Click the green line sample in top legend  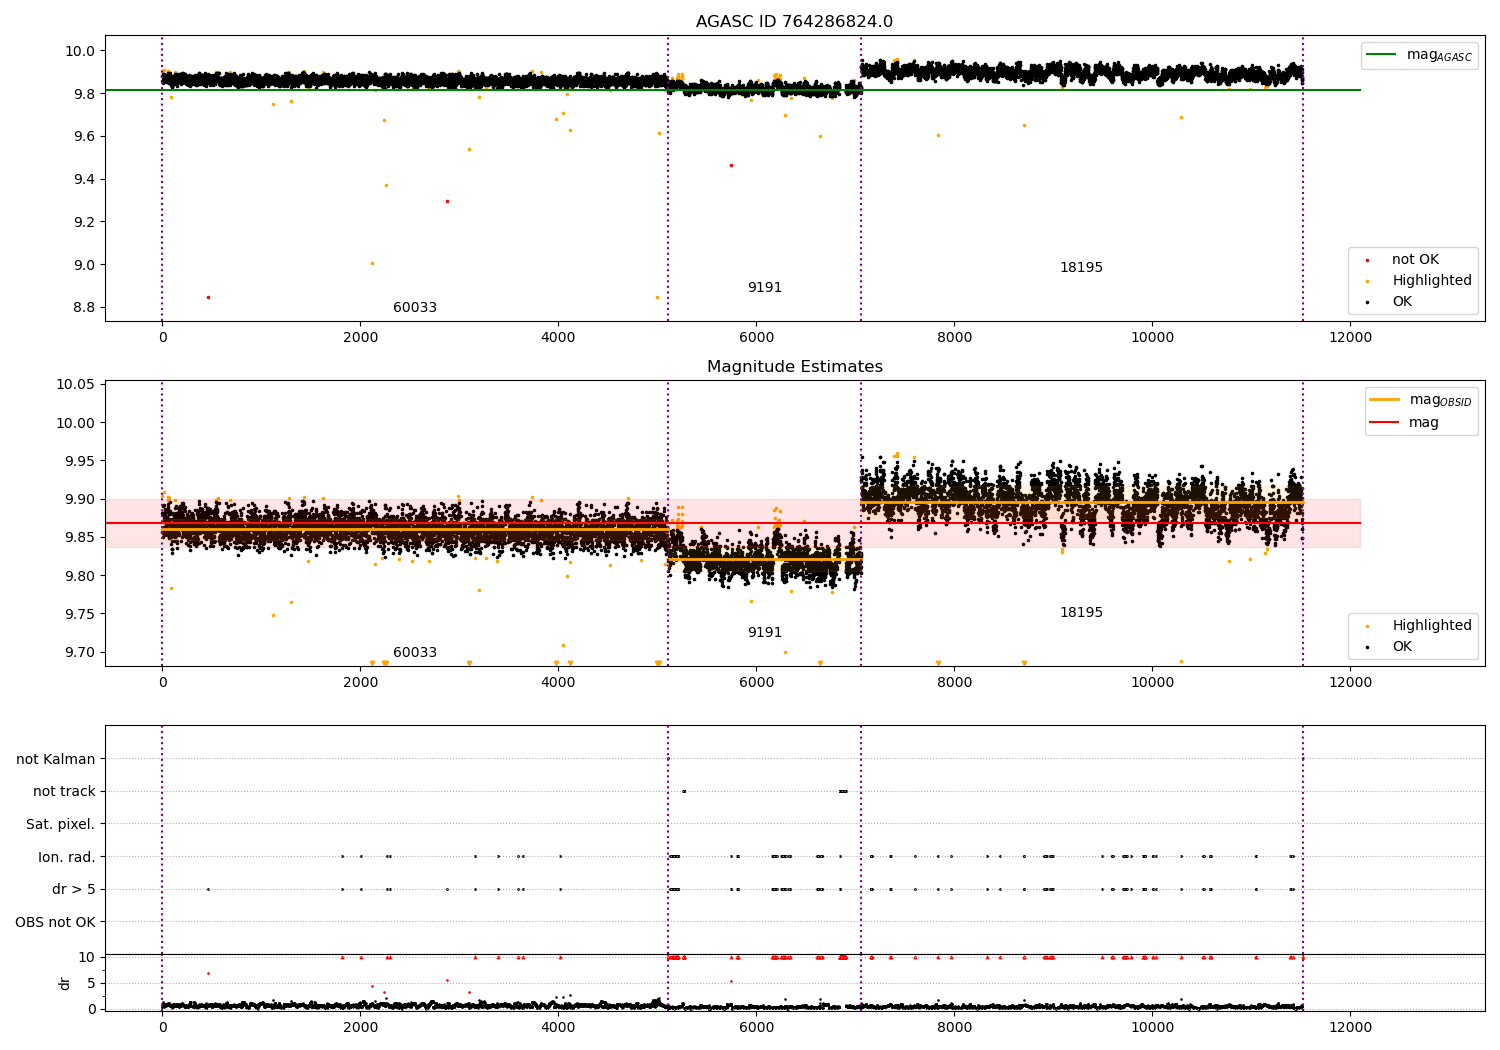click(1382, 55)
